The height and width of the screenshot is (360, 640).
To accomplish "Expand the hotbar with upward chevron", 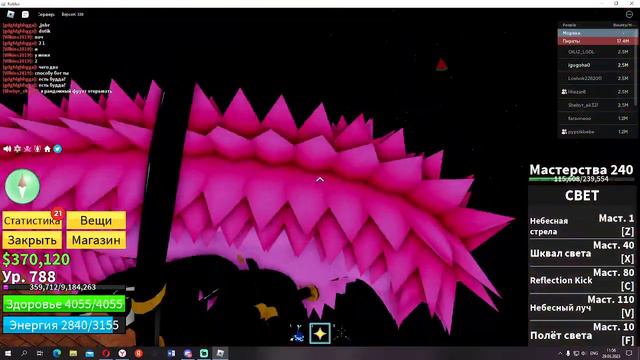I will (x=320, y=179).
